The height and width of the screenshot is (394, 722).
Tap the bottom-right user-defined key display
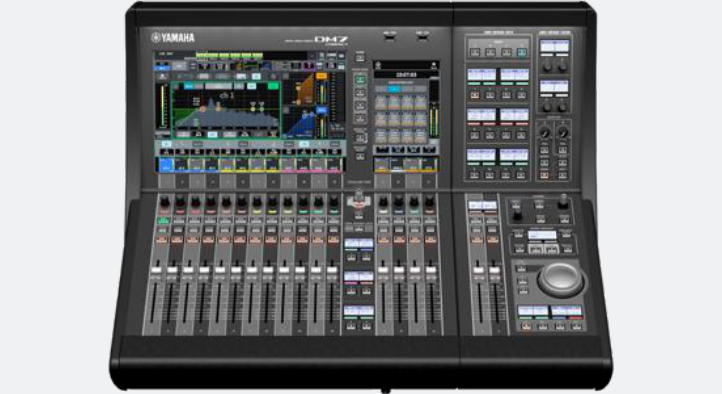(514, 155)
